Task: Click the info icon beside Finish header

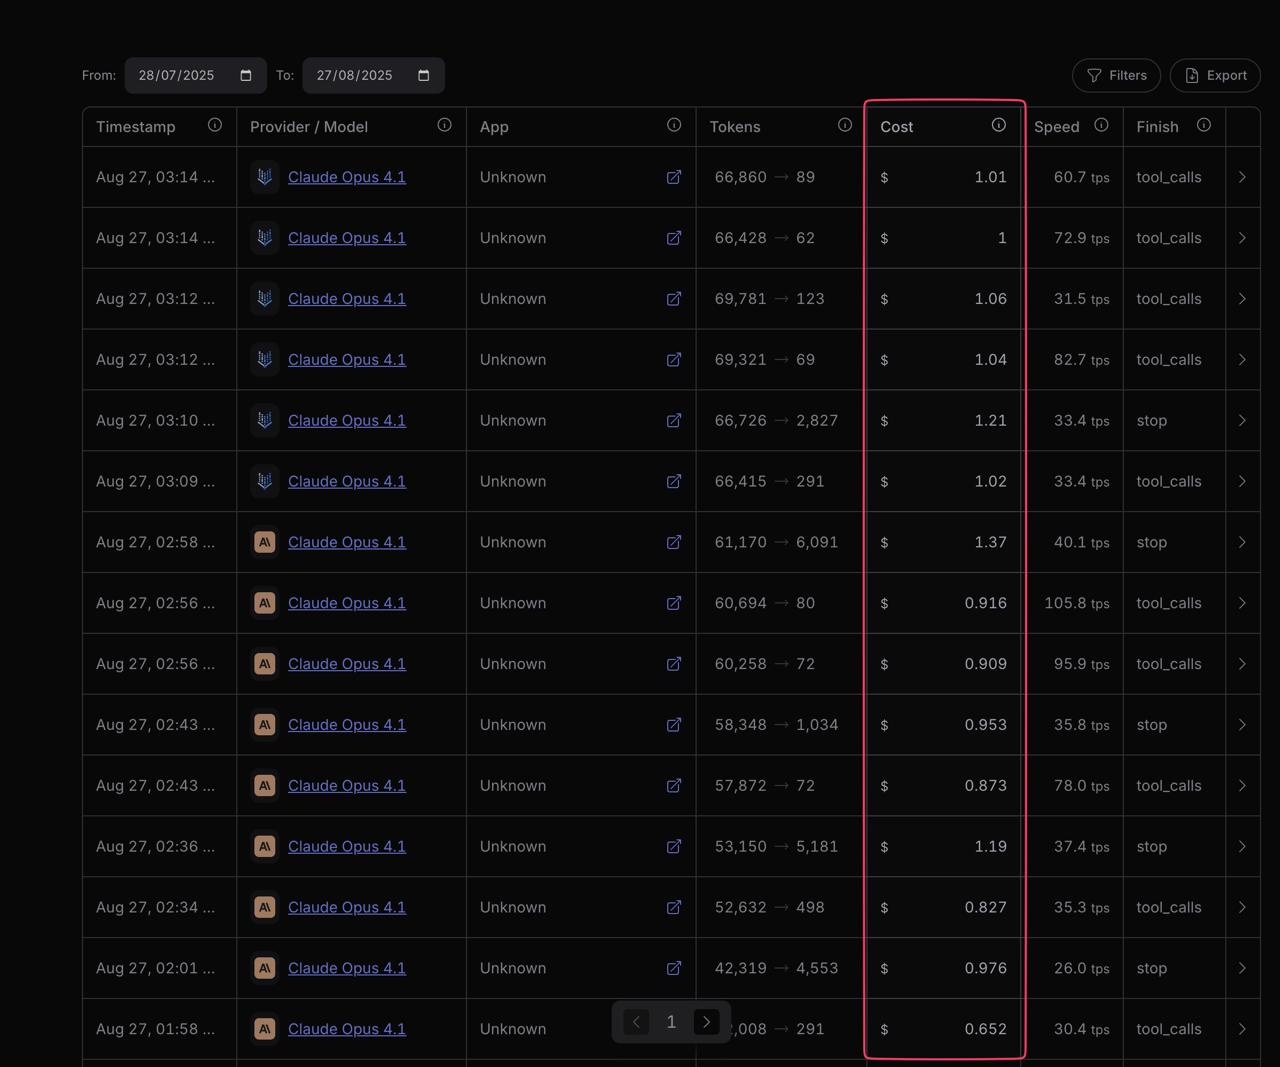Action: pos(1204,125)
